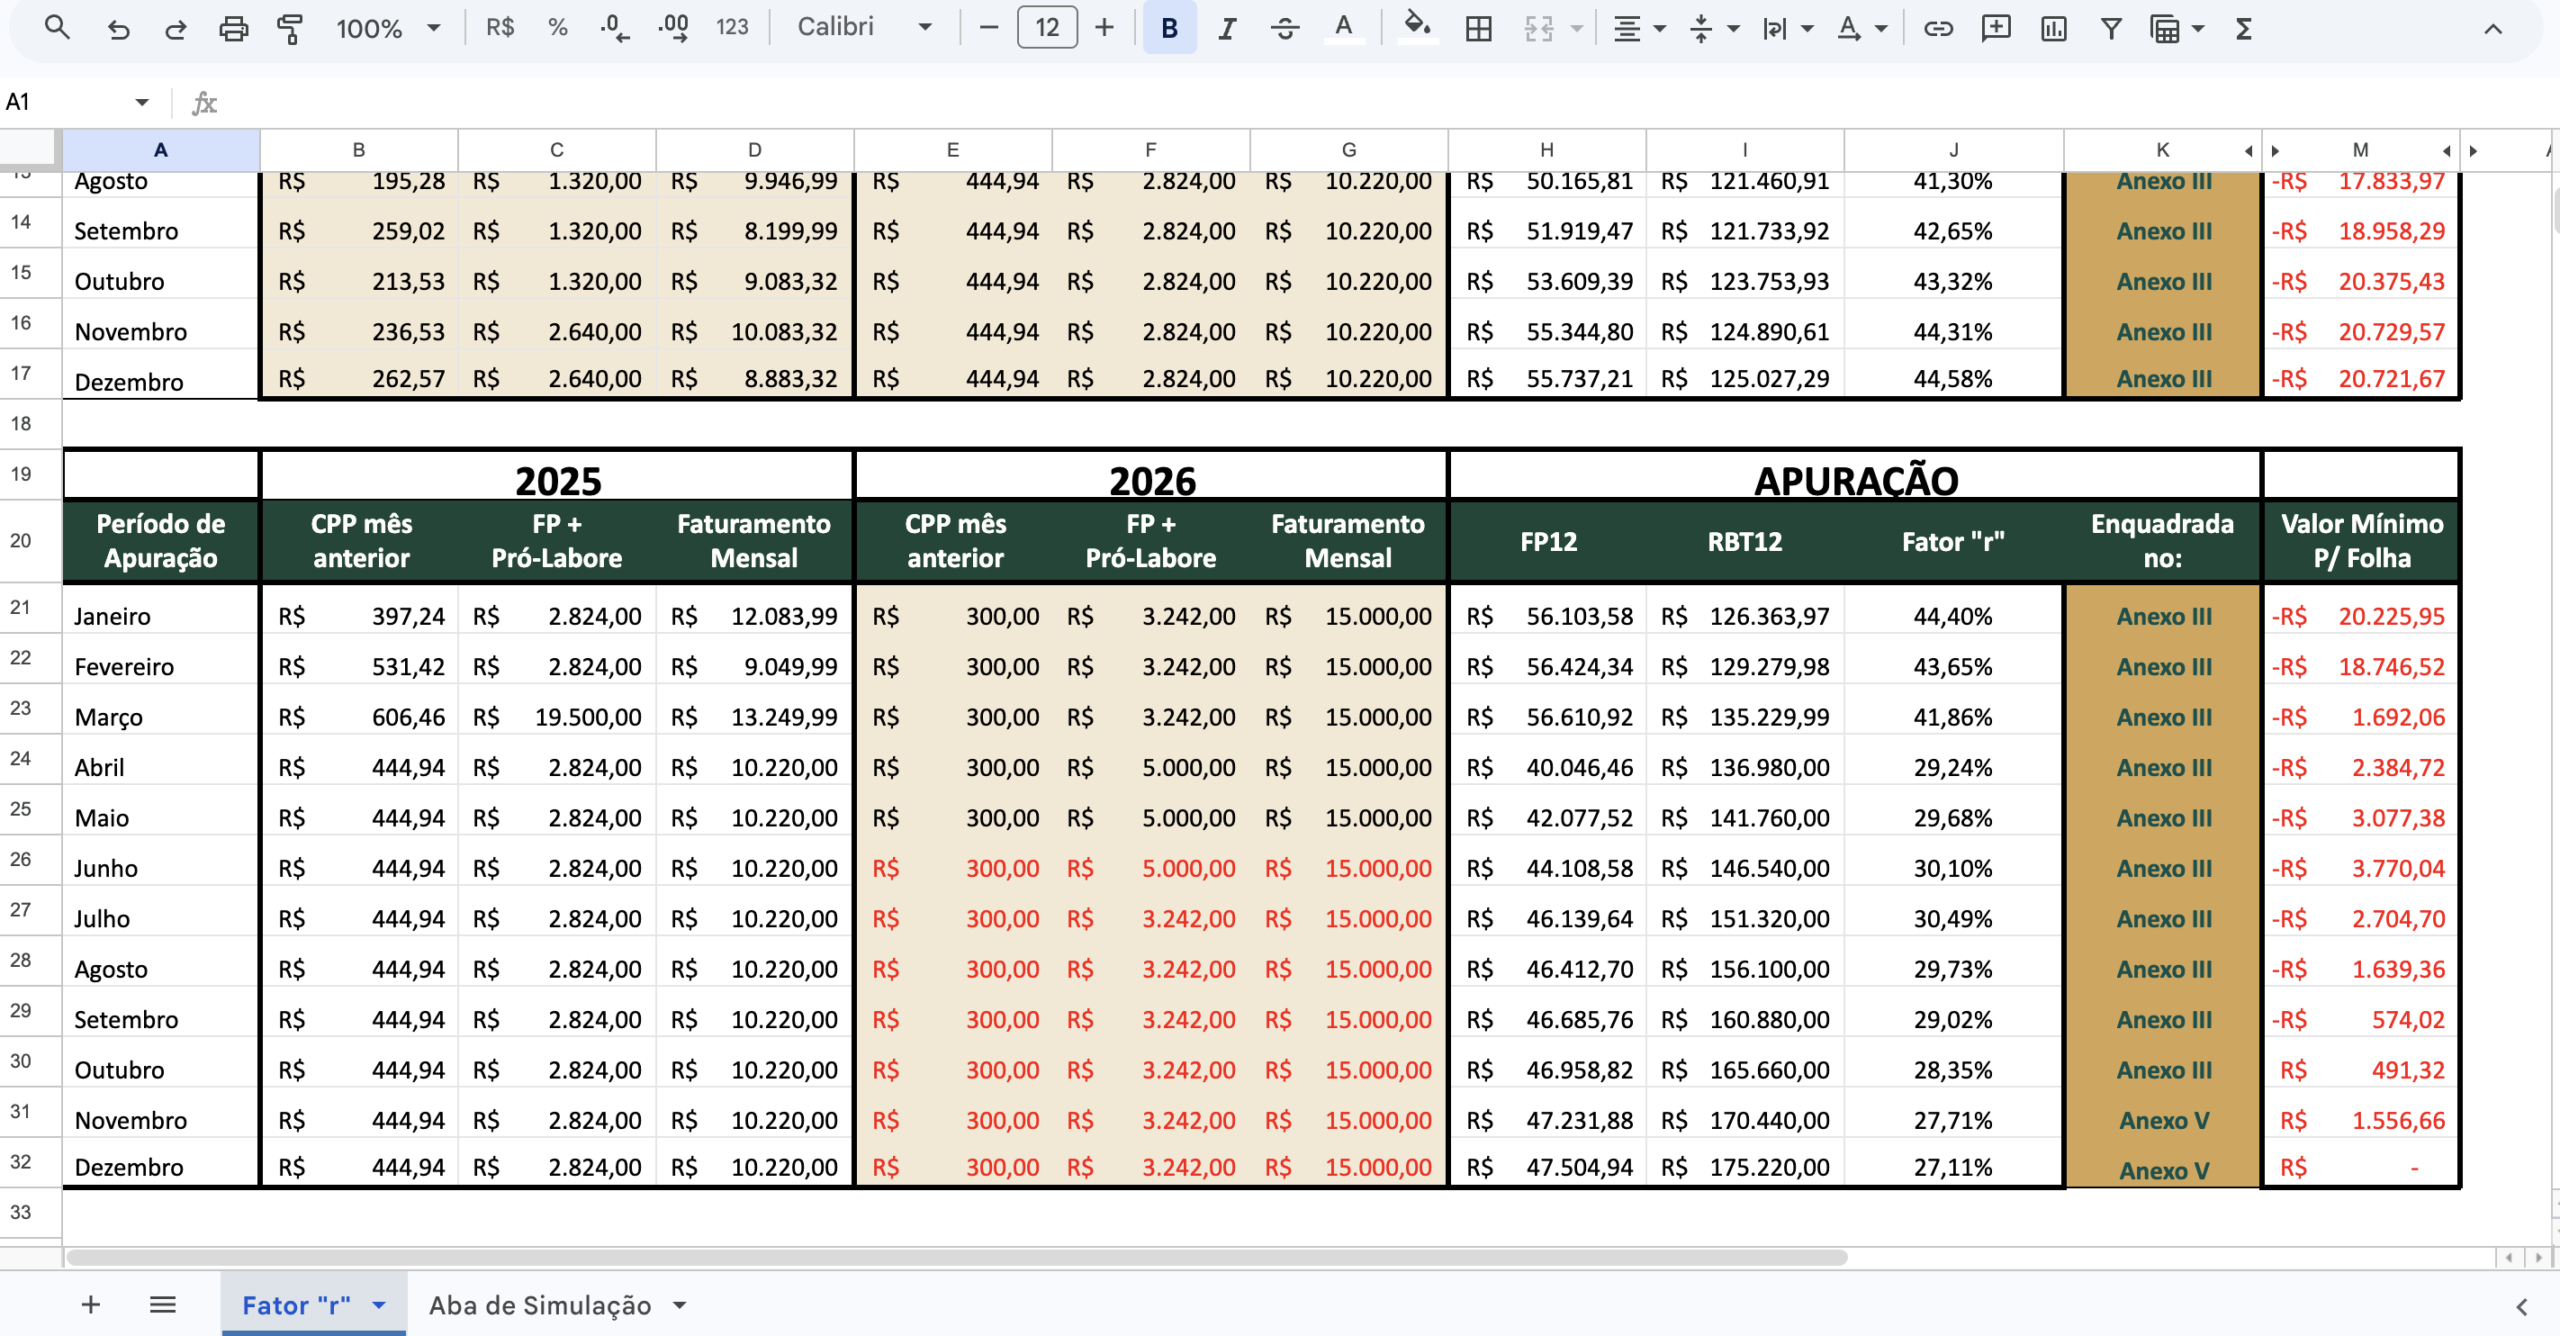Open the search menus magnifier icon

57,28
